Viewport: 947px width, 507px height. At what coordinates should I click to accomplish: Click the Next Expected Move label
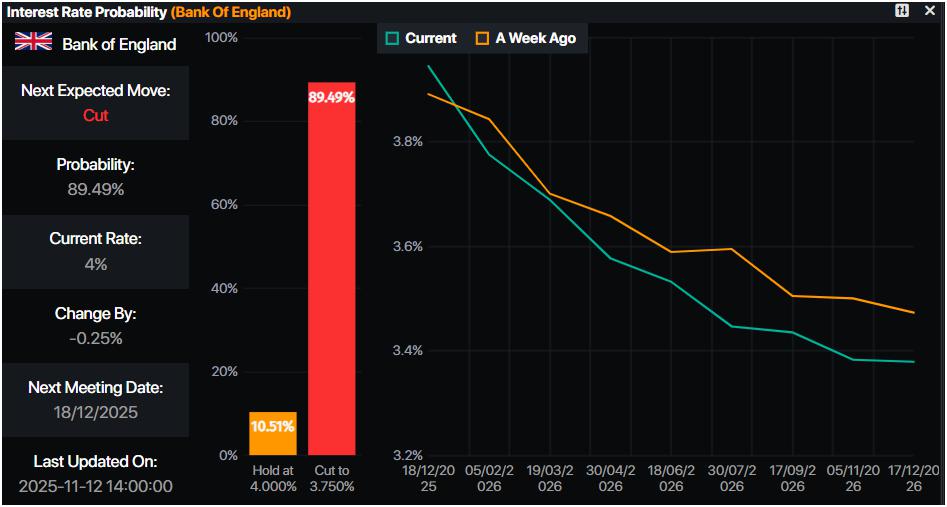point(95,91)
